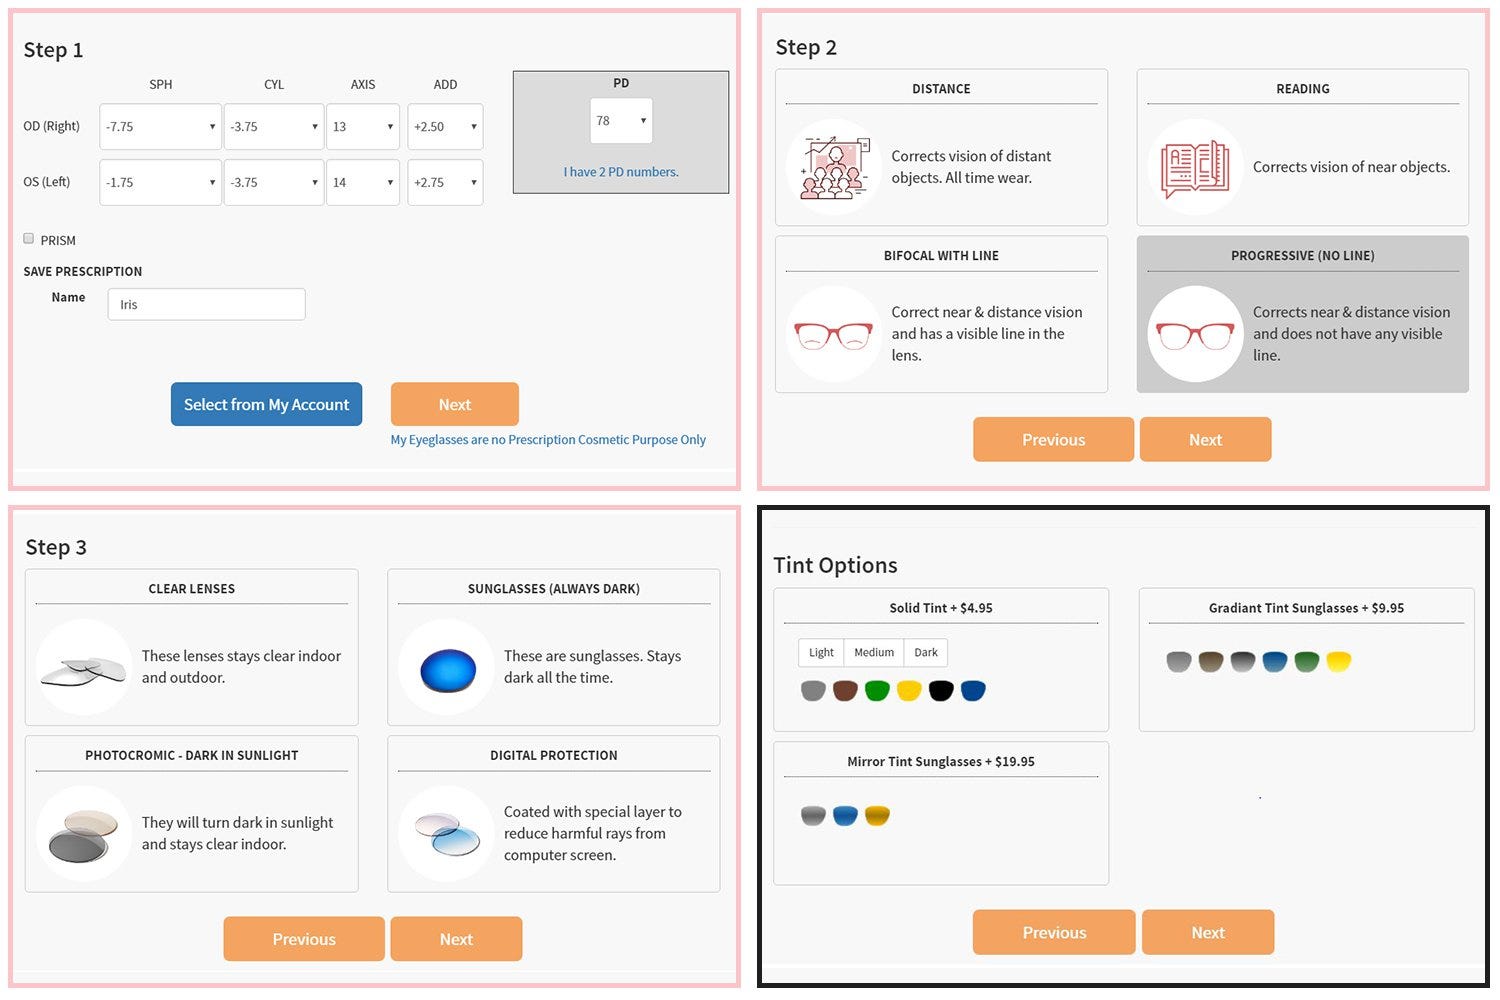Select the Progressive no-line glasses icon

tap(1195, 334)
